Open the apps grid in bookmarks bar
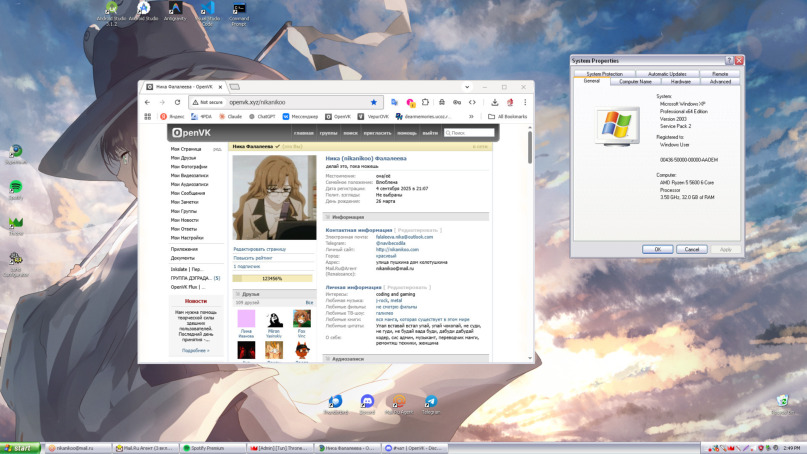The width and height of the screenshot is (807, 454). [148, 117]
